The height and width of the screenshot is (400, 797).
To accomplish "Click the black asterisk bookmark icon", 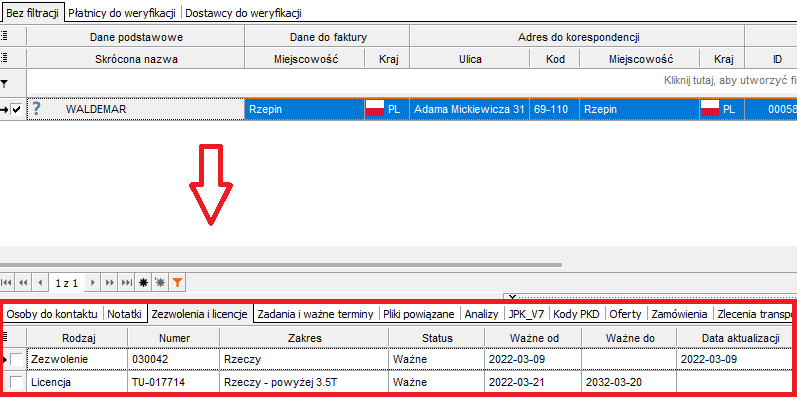I will tap(143, 283).
